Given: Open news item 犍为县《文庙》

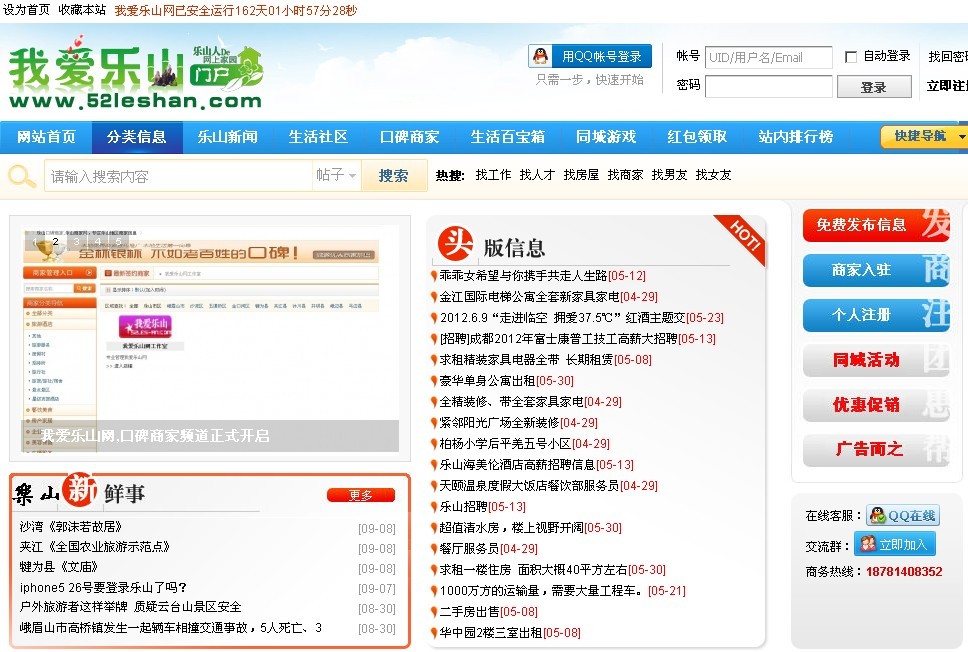Looking at the screenshot, I should (59, 567).
